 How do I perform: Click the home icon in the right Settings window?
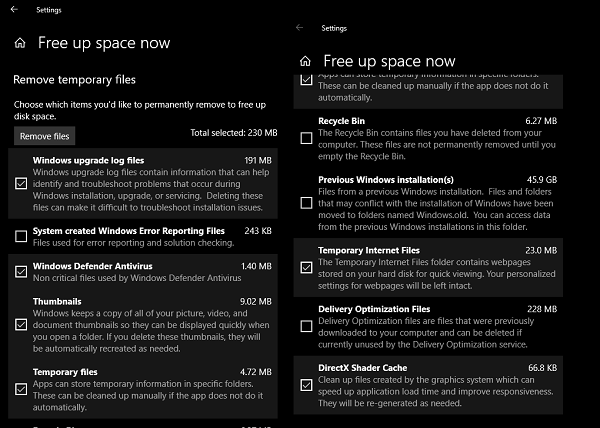pos(305,61)
